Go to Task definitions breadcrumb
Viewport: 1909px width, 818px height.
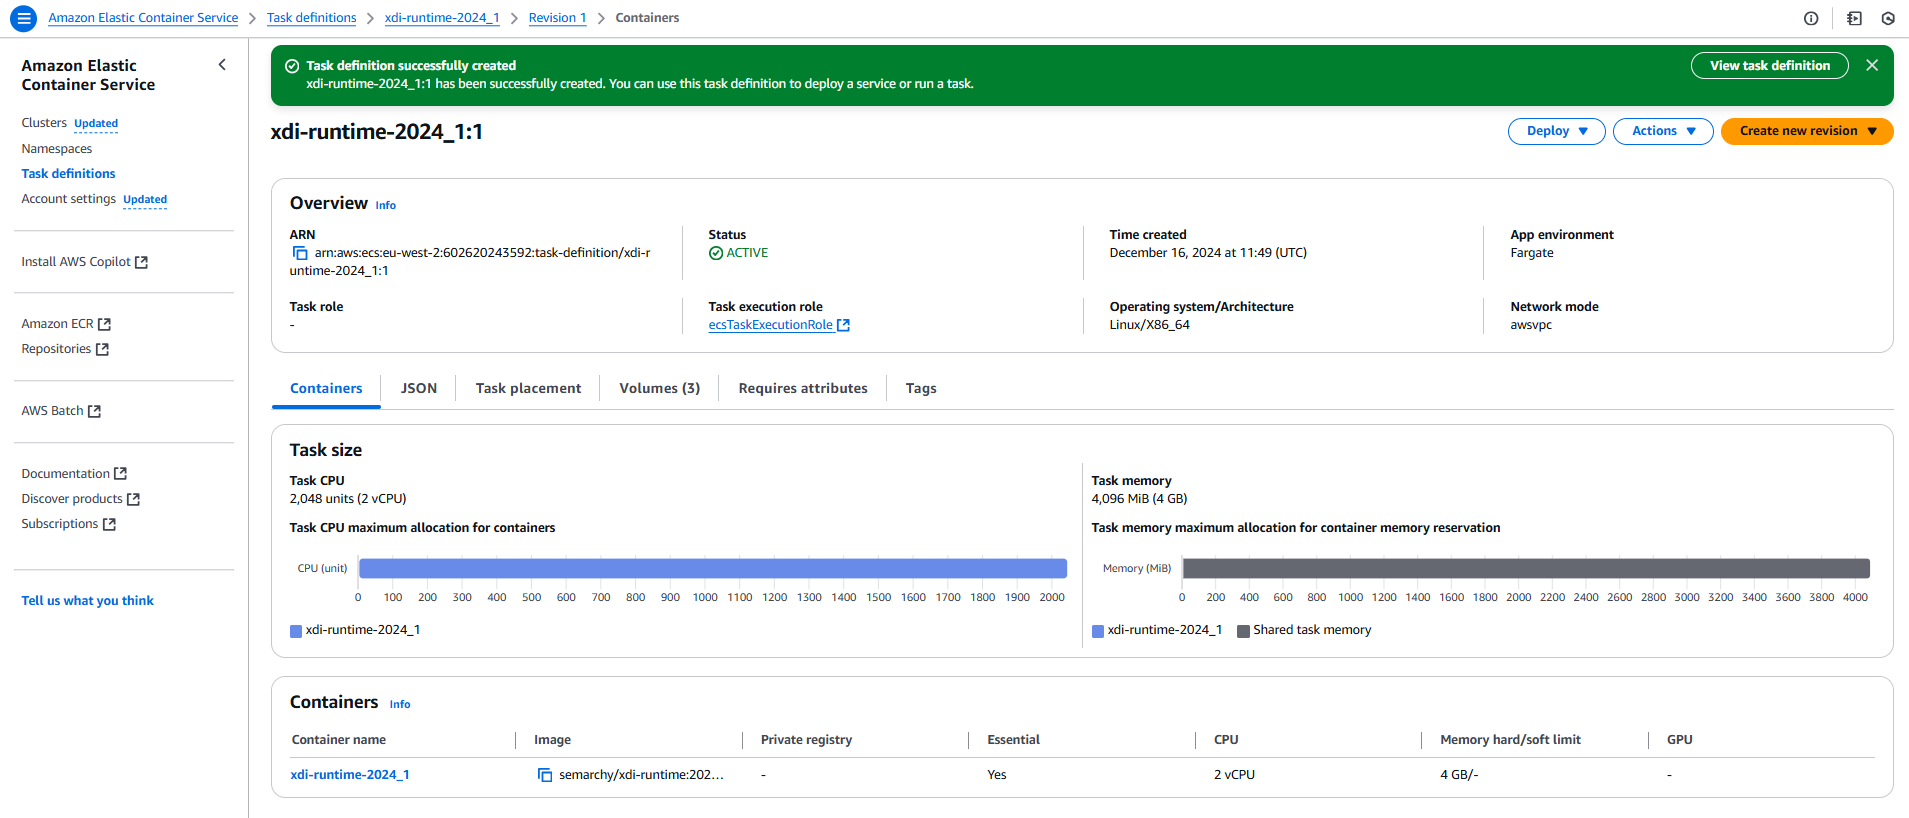point(311,18)
